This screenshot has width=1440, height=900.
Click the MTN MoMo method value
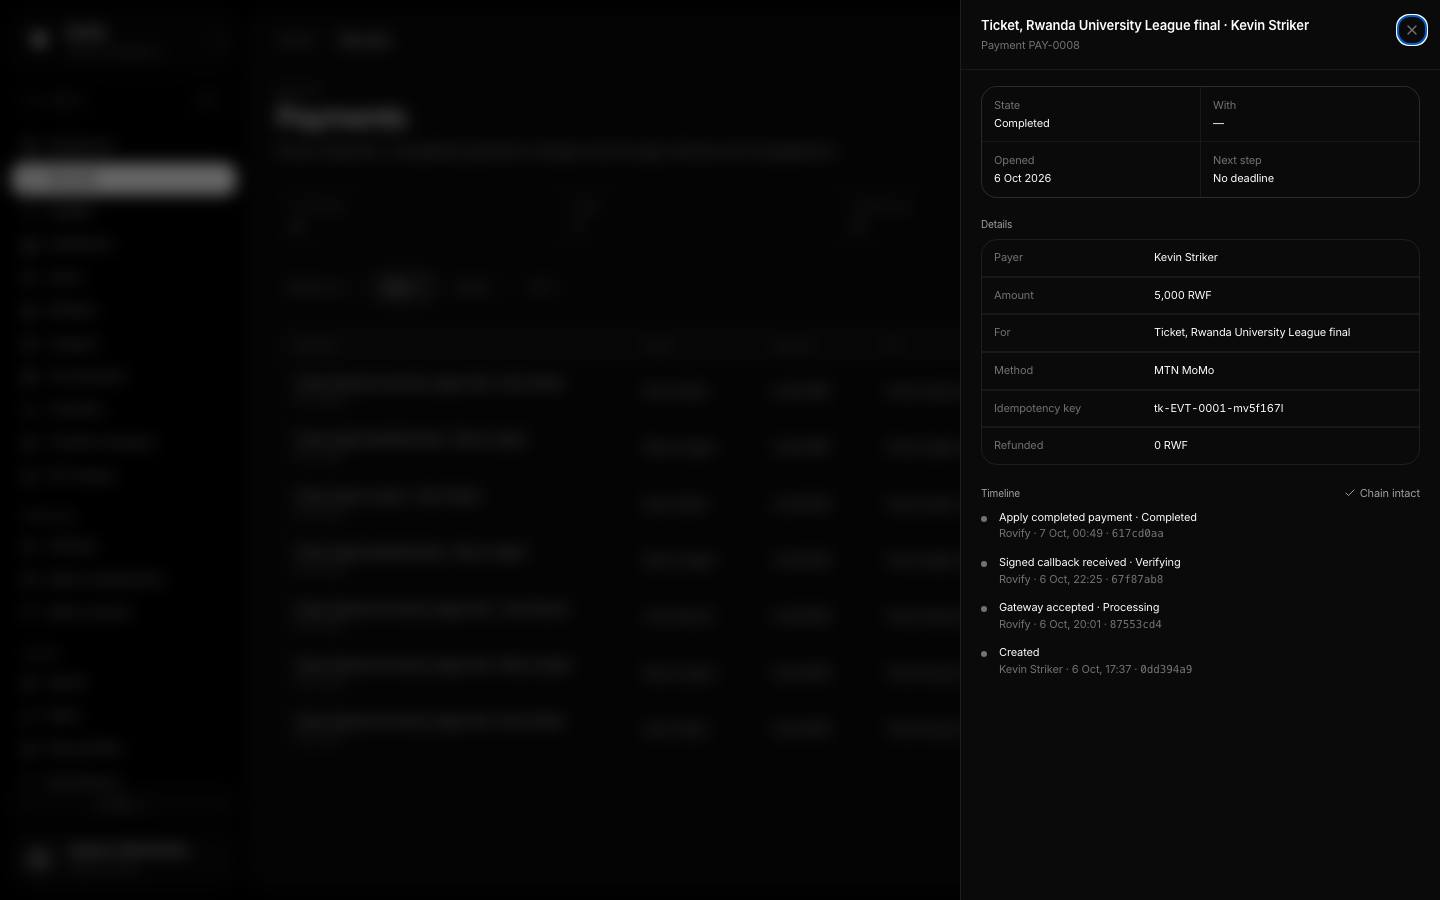coord(1184,370)
